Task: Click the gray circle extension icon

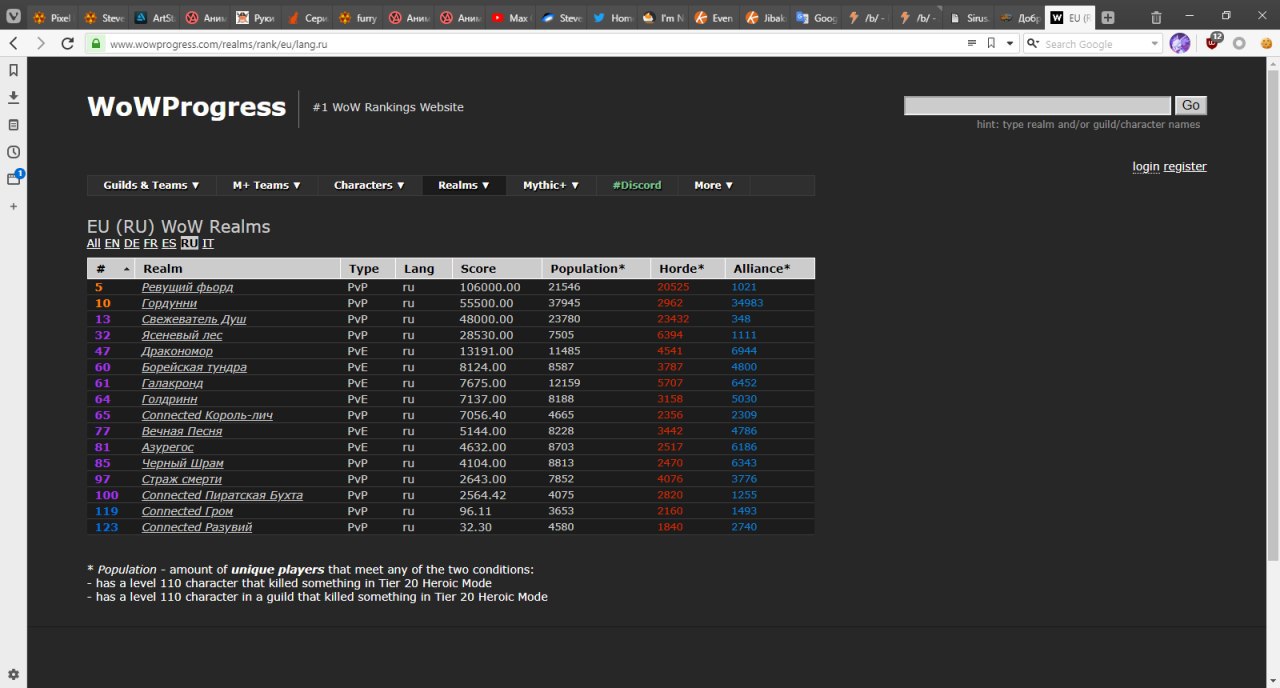Action: click(1239, 43)
